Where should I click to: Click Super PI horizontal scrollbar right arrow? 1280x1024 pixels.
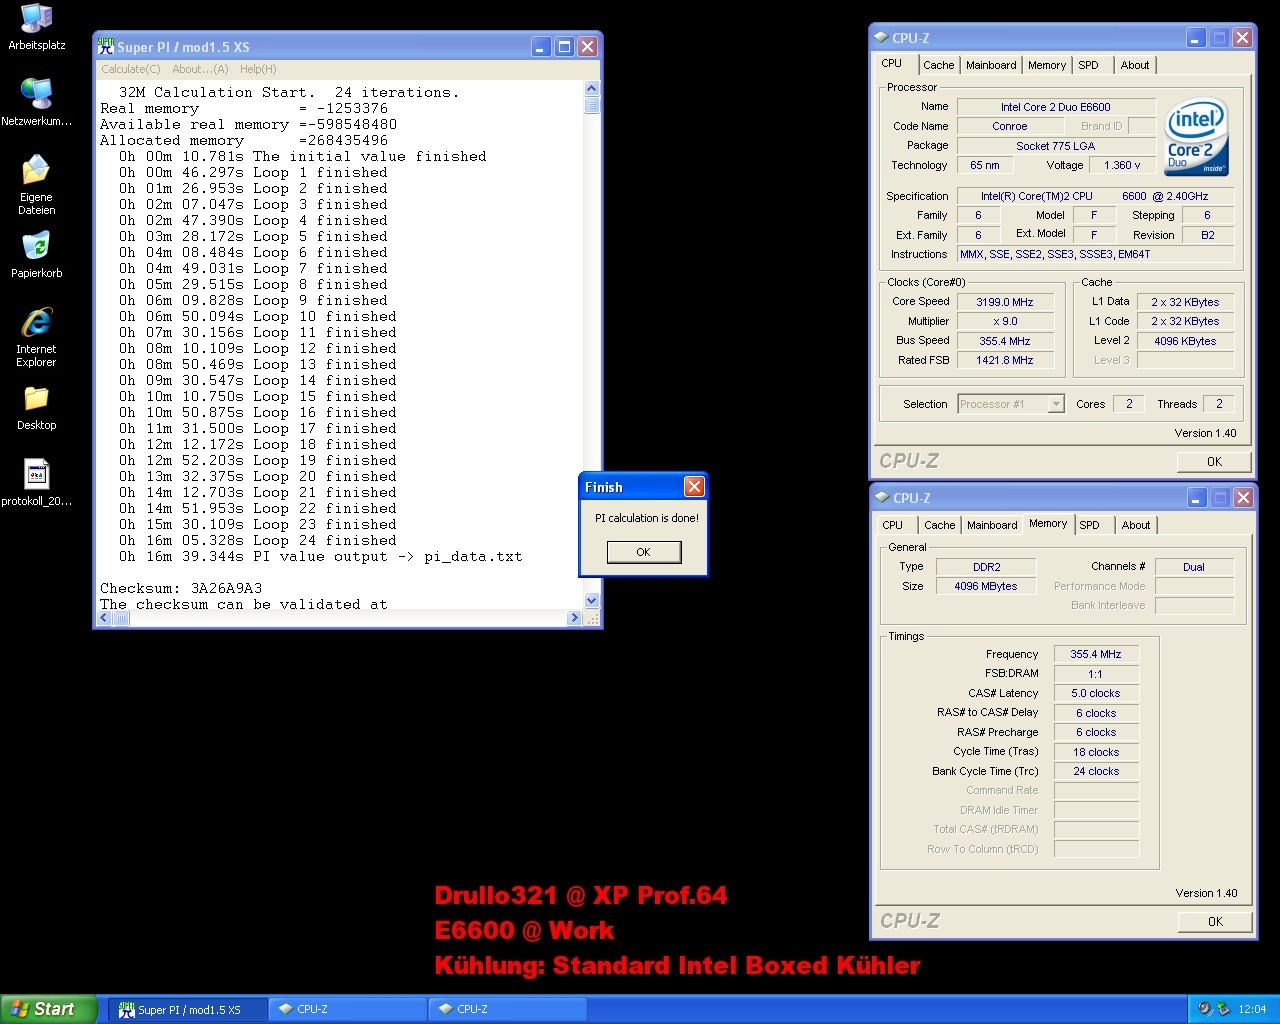click(574, 618)
